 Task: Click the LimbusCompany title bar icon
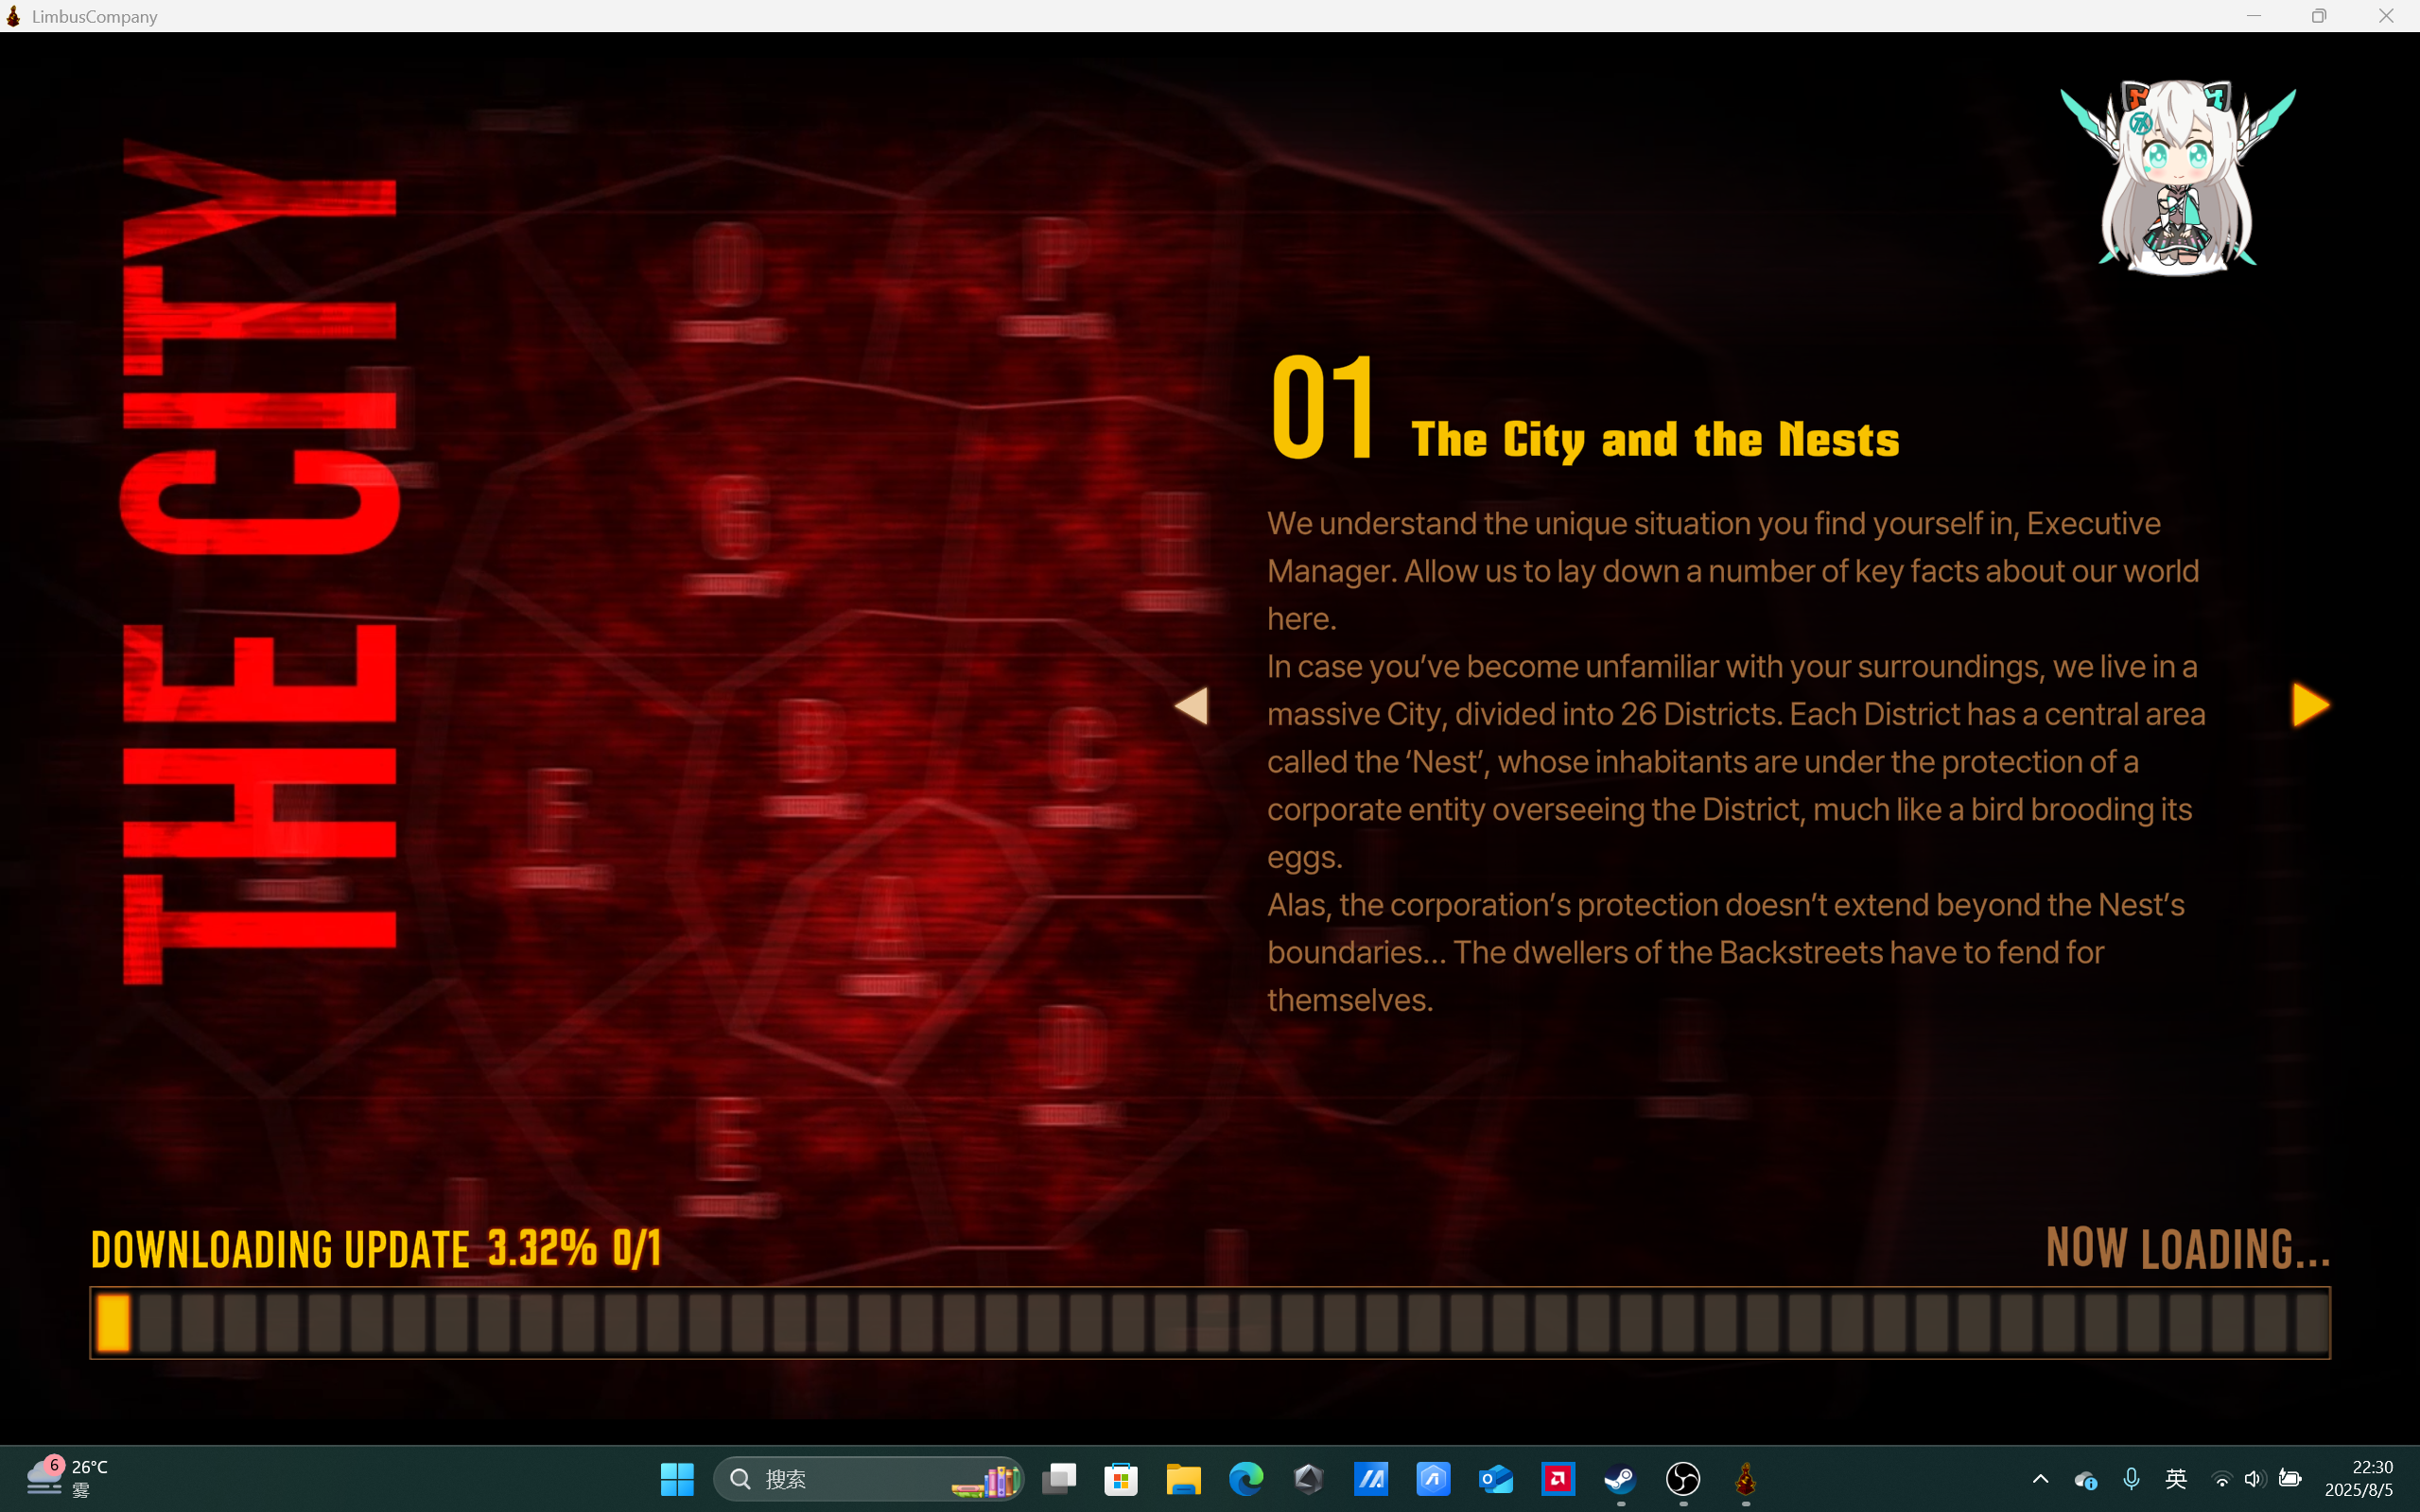click(13, 16)
